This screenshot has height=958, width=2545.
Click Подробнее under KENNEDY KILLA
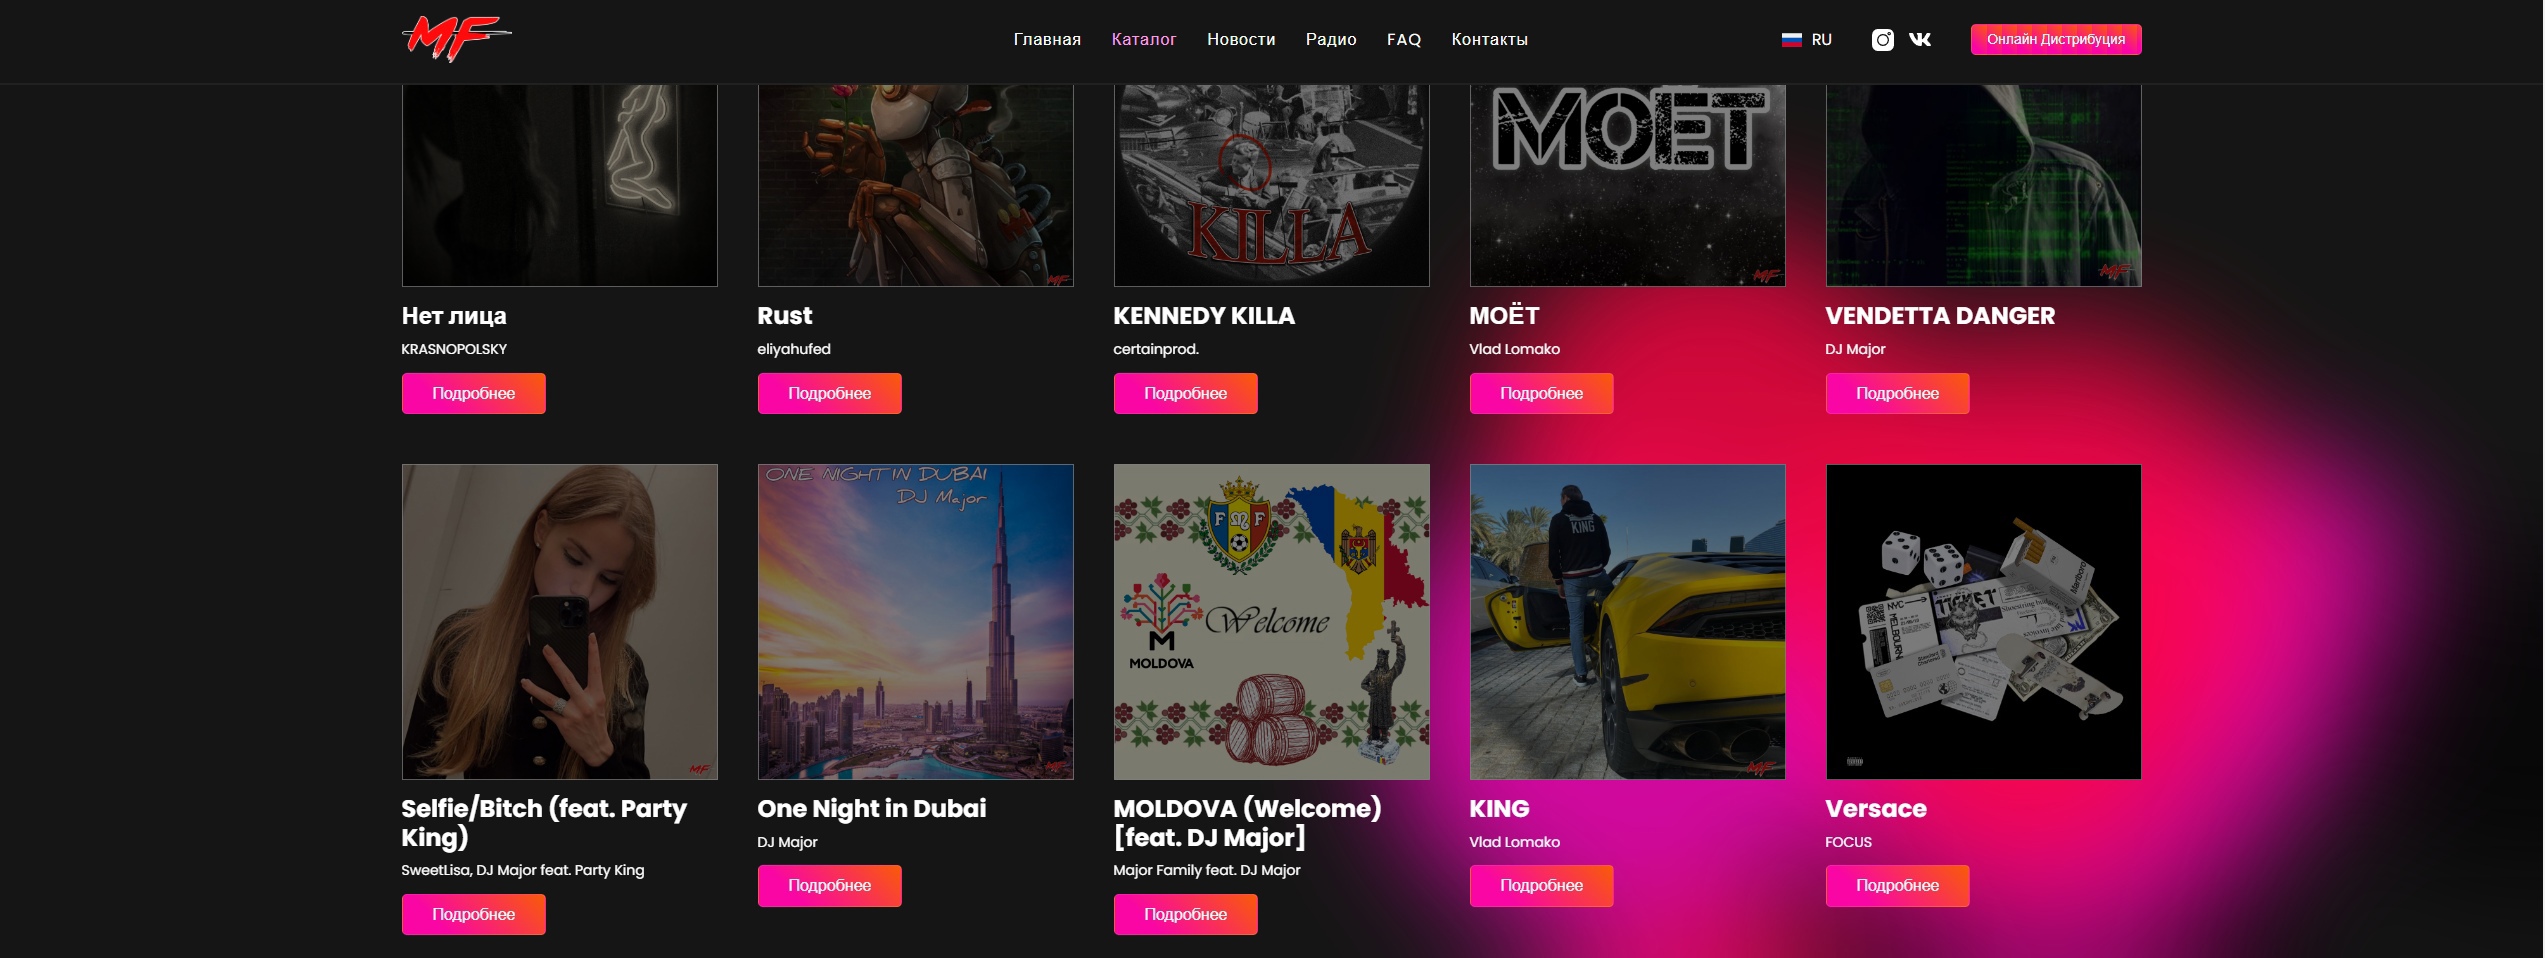tap(1185, 393)
